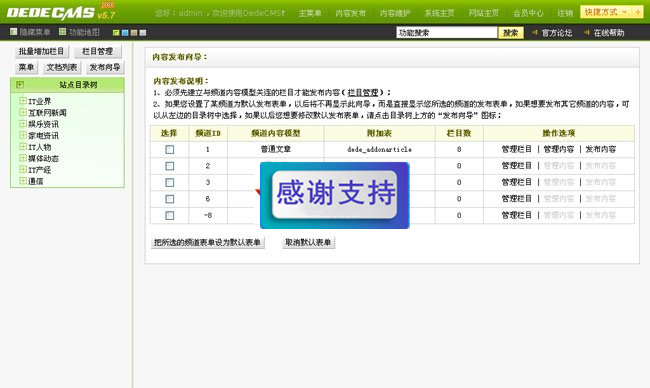Switch to the green skin swatch
This screenshot has width=650, height=388.
(116, 32)
